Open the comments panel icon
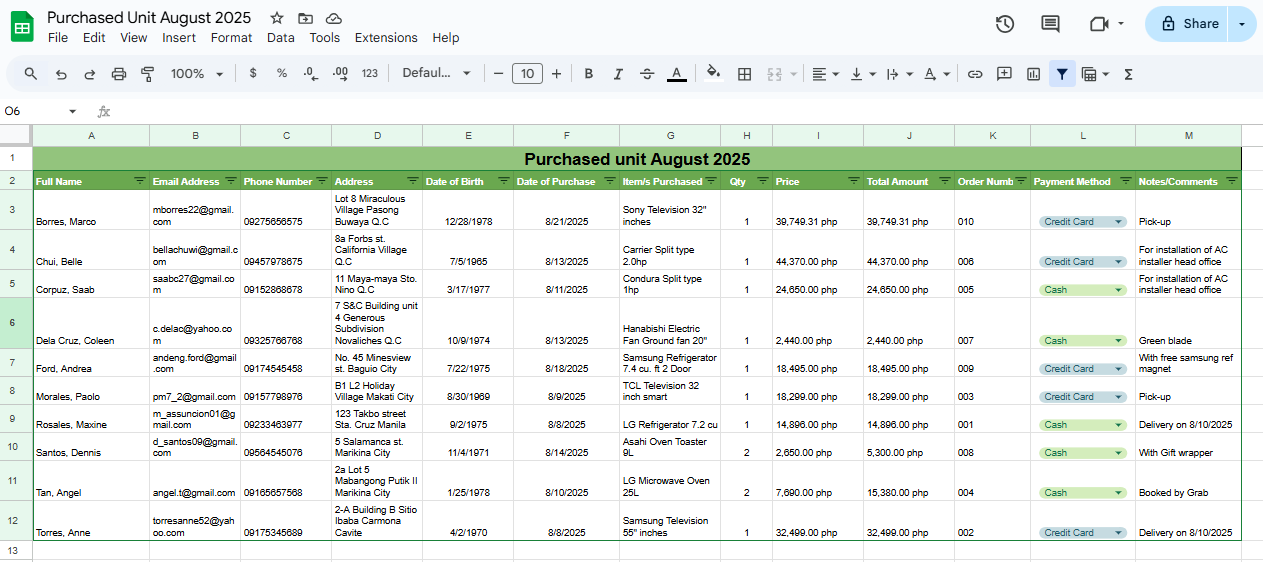 click(1050, 24)
